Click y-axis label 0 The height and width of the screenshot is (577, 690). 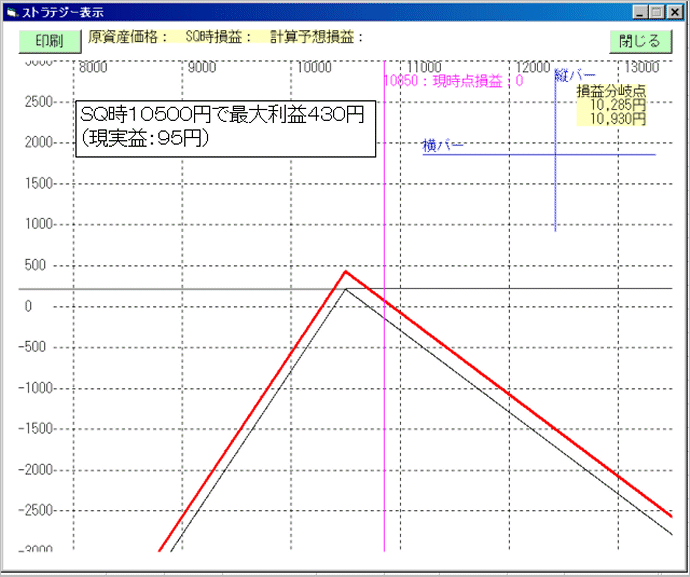coord(28,306)
